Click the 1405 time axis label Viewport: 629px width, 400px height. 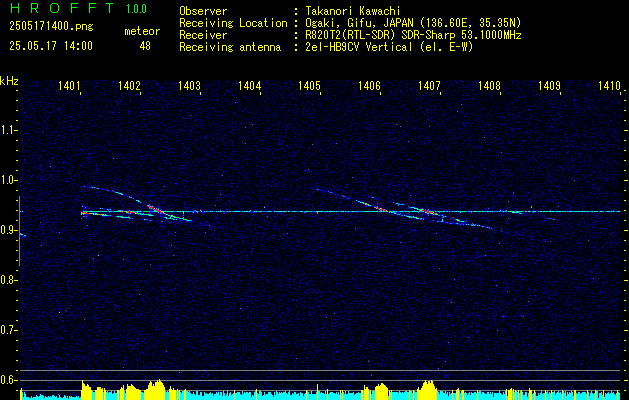(x=309, y=85)
